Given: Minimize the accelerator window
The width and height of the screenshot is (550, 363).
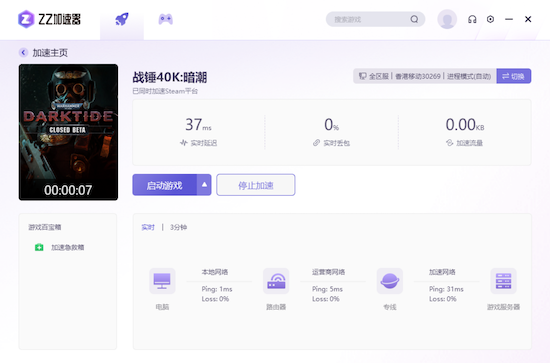Looking at the screenshot, I should (x=509, y=19).
